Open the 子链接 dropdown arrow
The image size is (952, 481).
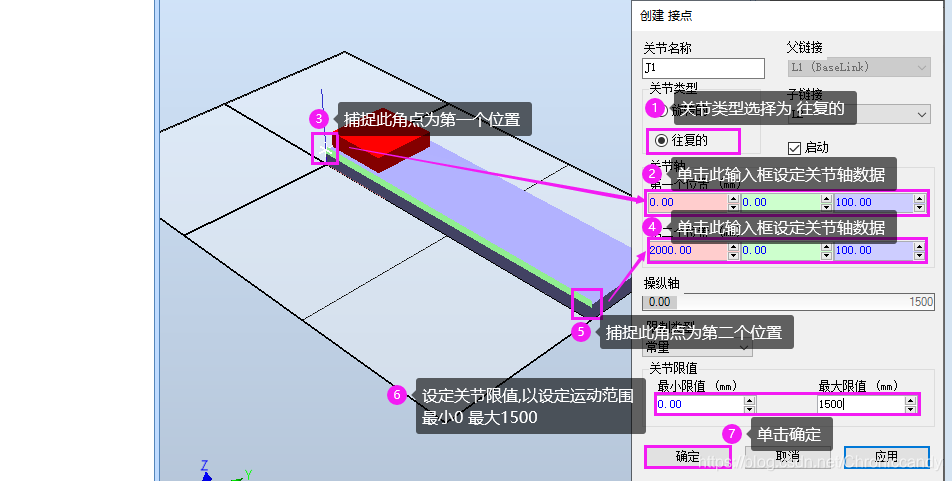coord(922,114)
